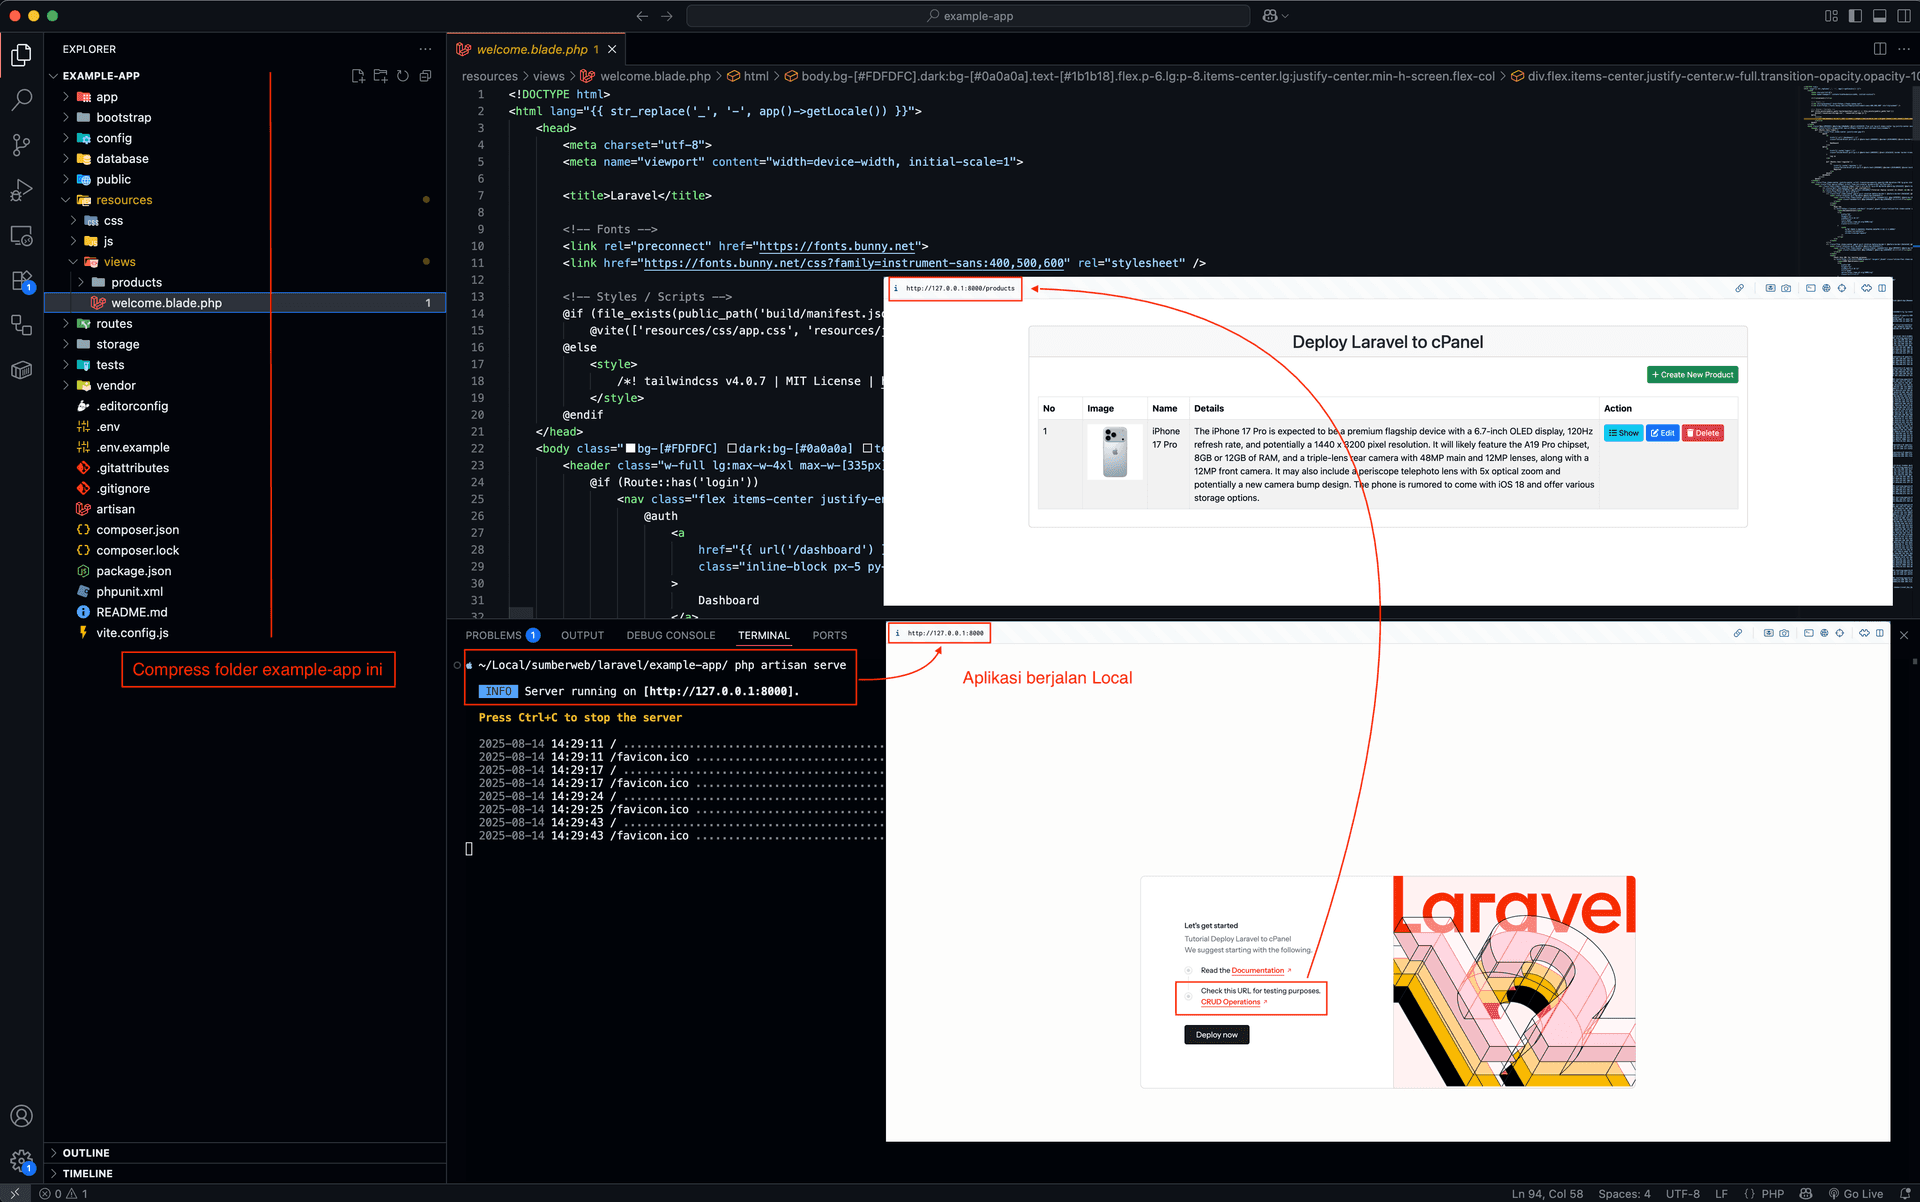The image size is (1920, 1202).
Task: Open the Source Control view
Action: pyautogui.click(x=21, y=145)
